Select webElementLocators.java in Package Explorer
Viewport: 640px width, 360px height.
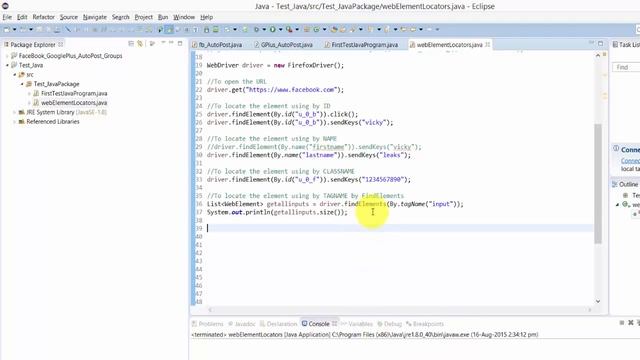tap(74, 103)
